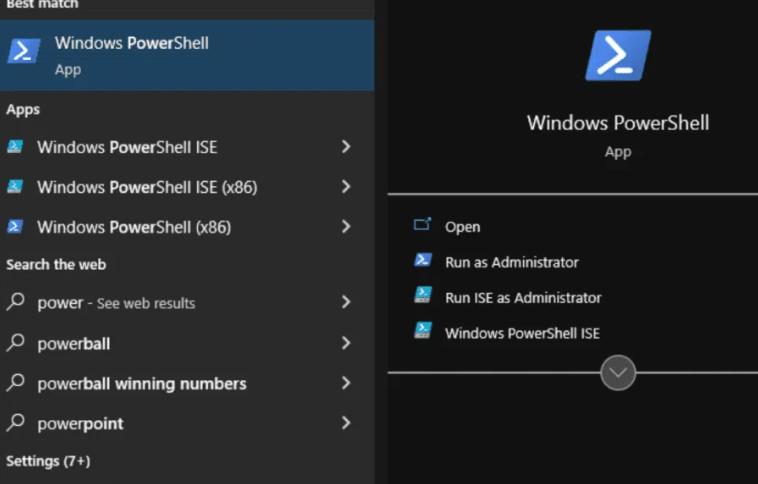This screenshot has width=758, height=484.
Task: Click the Open action icon
Action: (x=422, y=225)
